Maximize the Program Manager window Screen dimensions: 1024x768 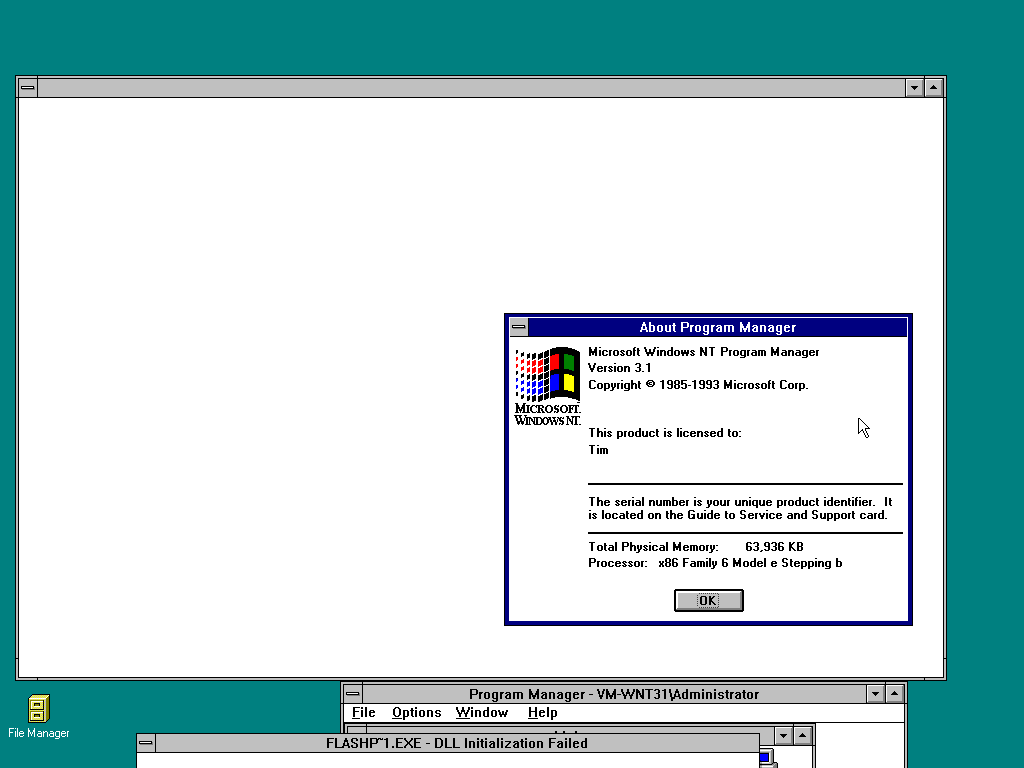[895, 694]
